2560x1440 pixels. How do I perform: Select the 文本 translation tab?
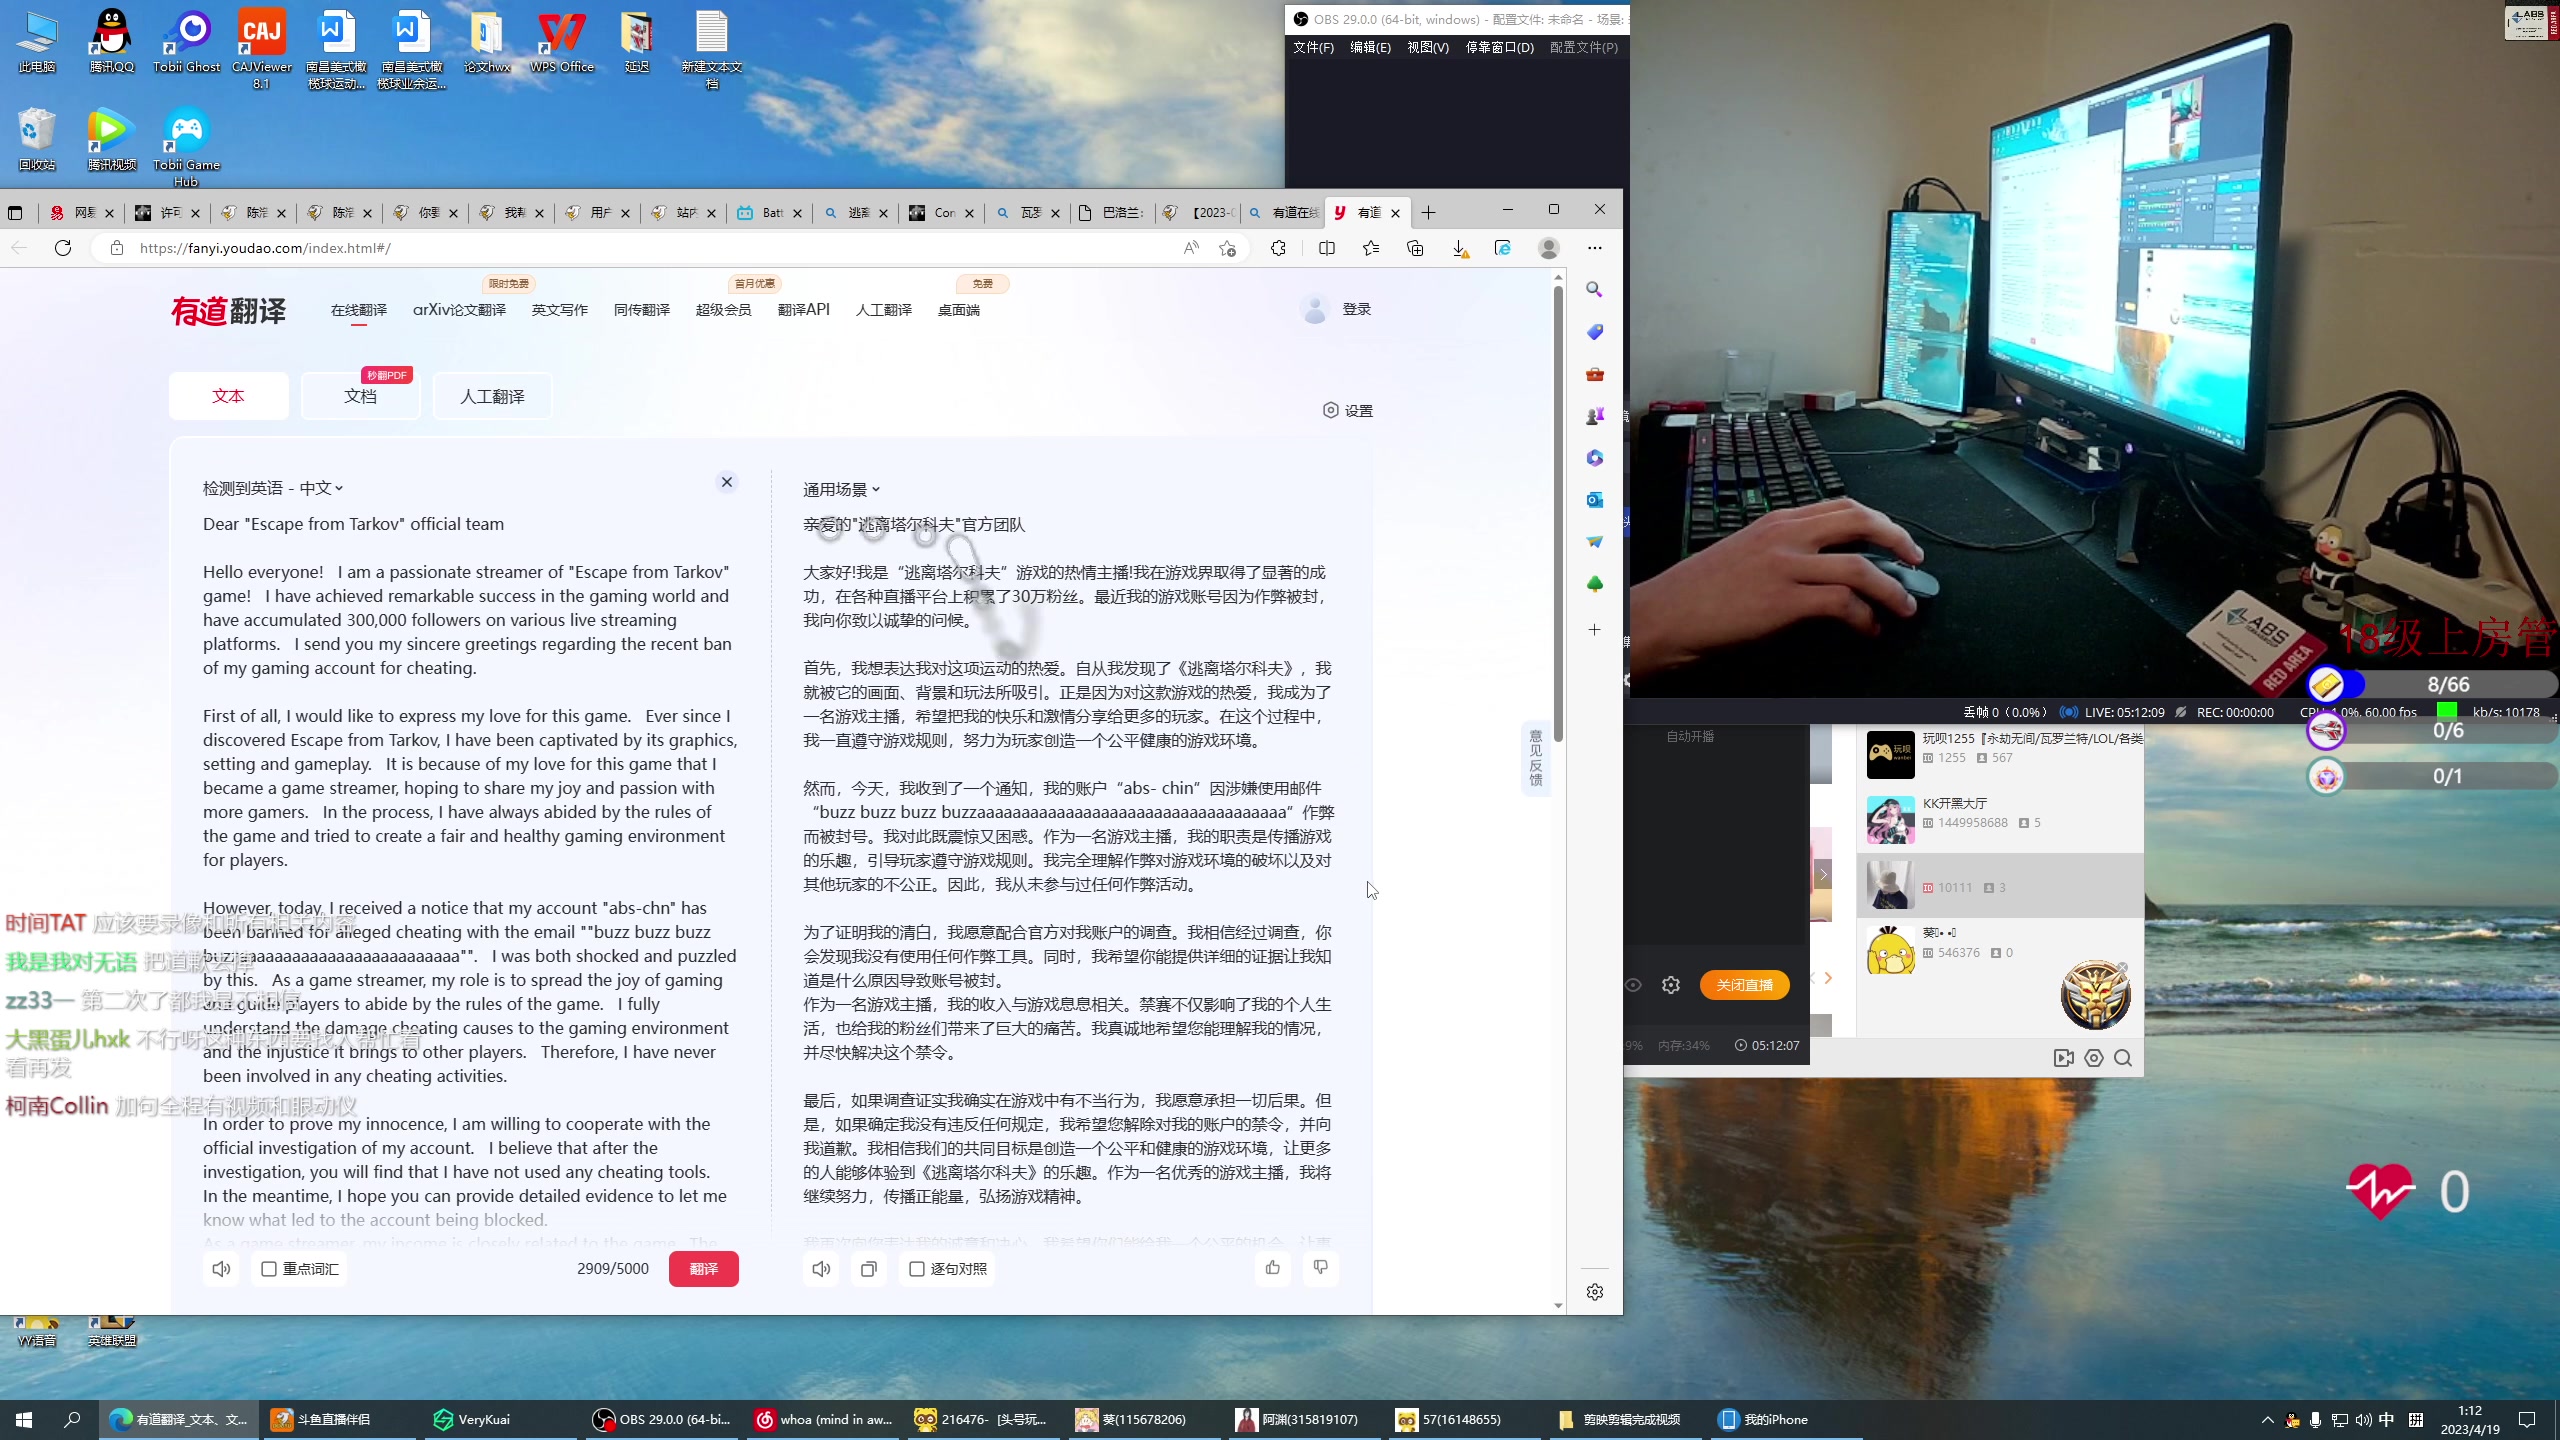229,396
